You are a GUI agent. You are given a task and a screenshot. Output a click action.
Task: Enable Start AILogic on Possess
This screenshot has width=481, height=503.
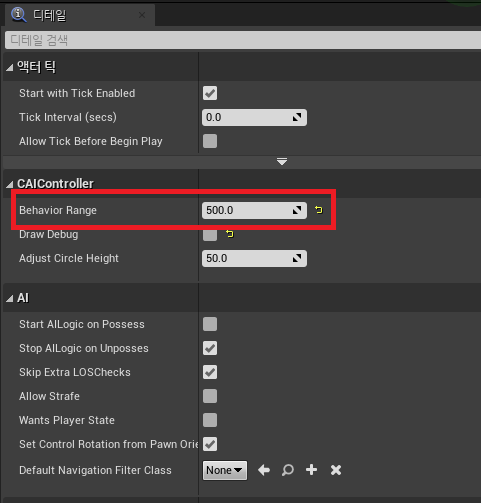[x=210, y=324]
